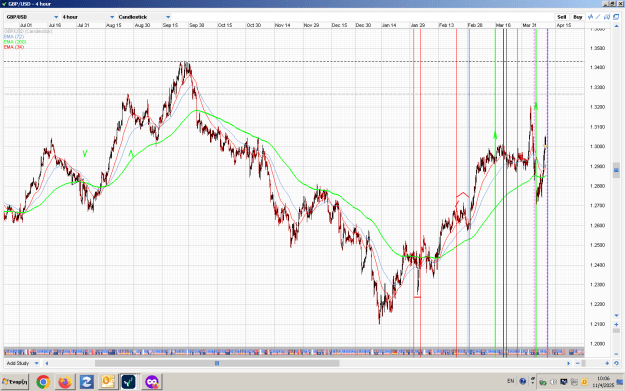Image resolution: width=625 pixels, height=391 pixels.
Task: Open the blue arrows app in taskbar
Action: pos(86,382)
